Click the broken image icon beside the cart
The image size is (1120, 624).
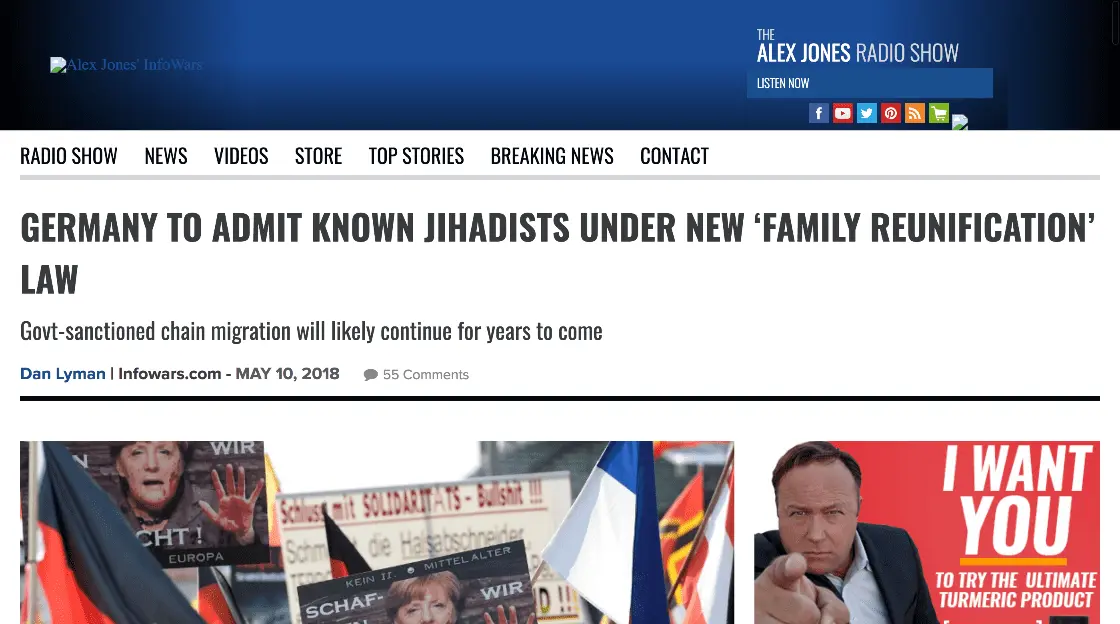click(x=960, y=123)
